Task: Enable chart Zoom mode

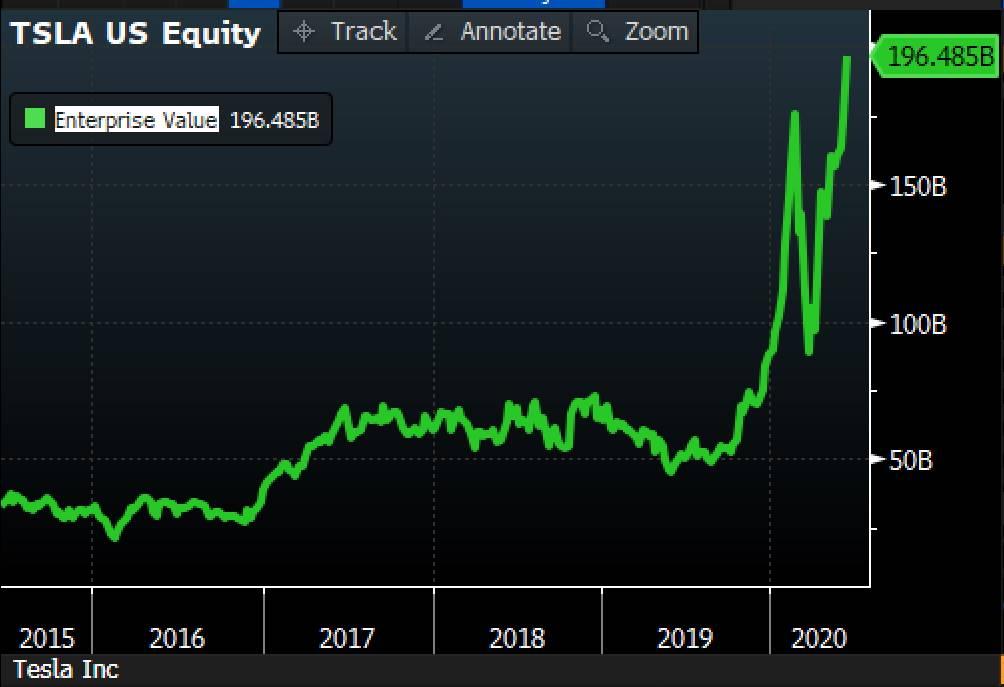Action: click(x=635, y=31)
